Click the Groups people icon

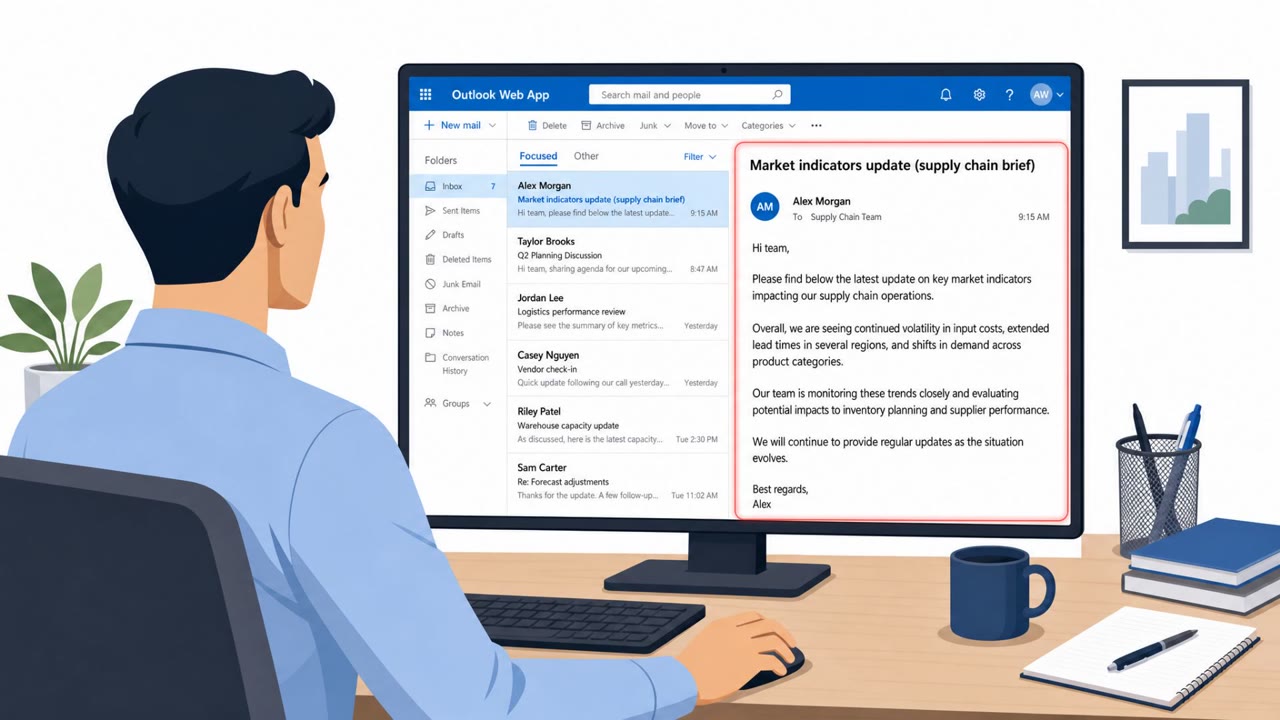coord(430,403)
